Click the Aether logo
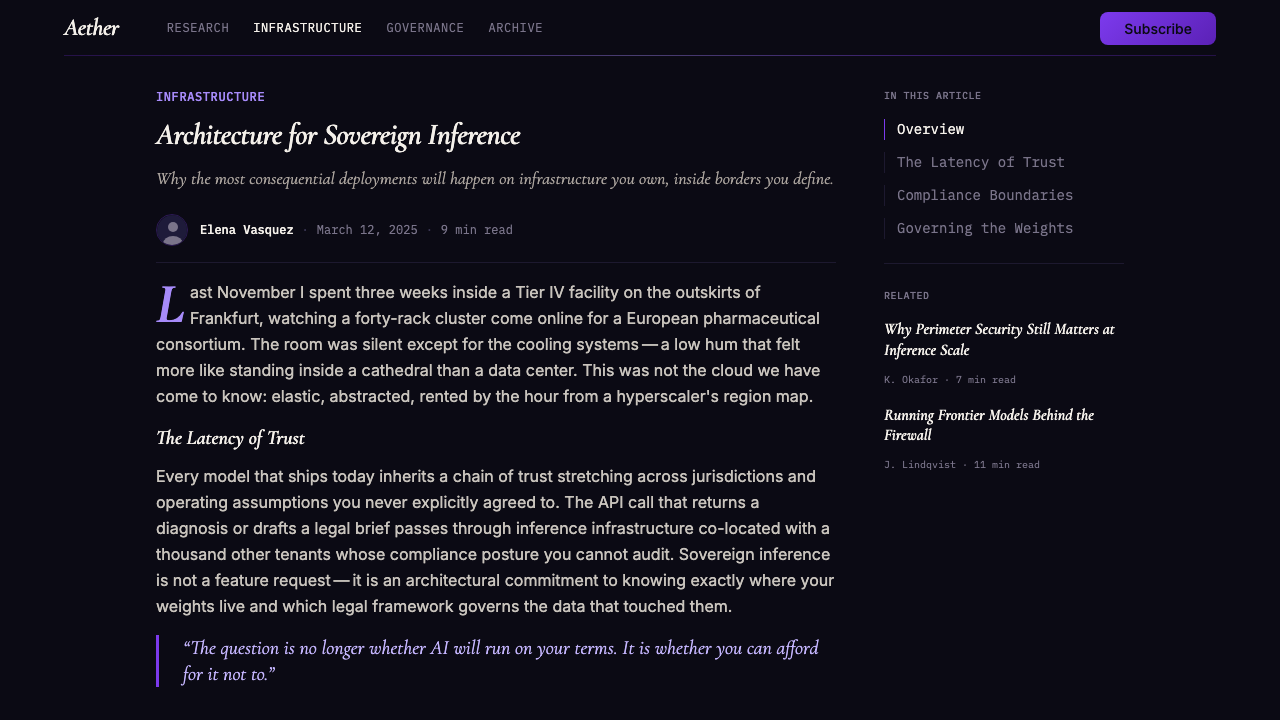Image resolution: width=1280 pixels, height=720 pixels. [x=91, y=28]
